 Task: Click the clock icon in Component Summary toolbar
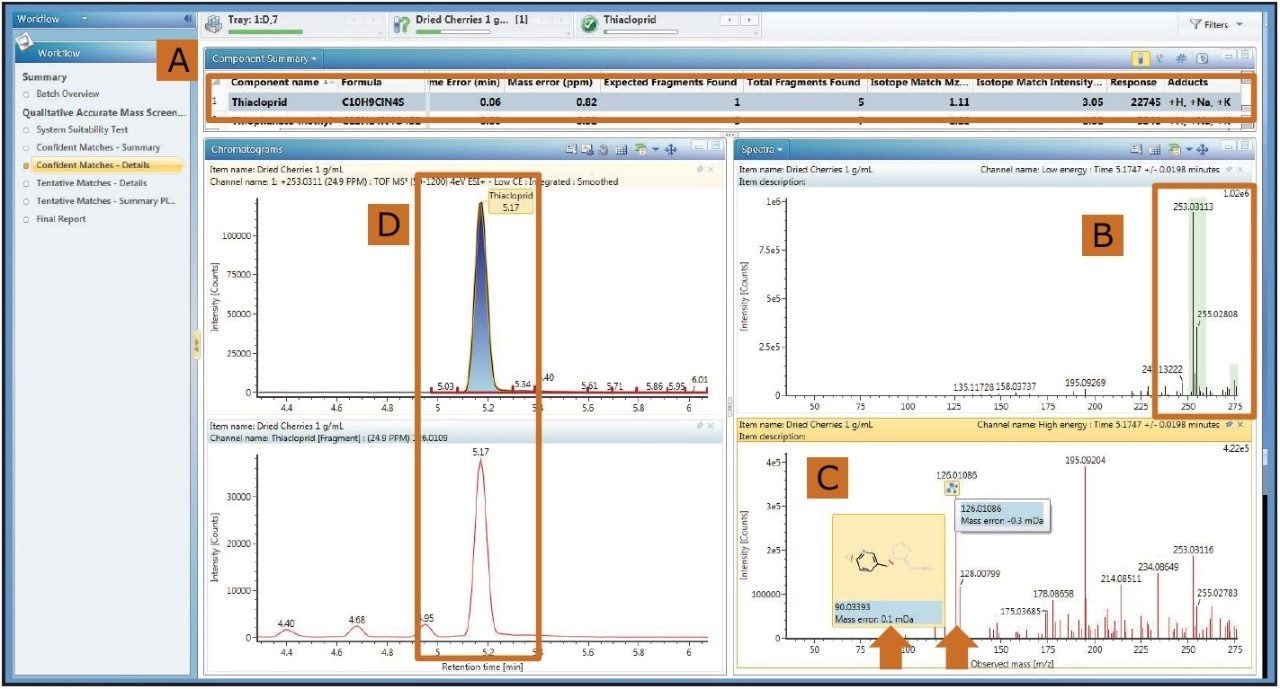(1202, 59)
